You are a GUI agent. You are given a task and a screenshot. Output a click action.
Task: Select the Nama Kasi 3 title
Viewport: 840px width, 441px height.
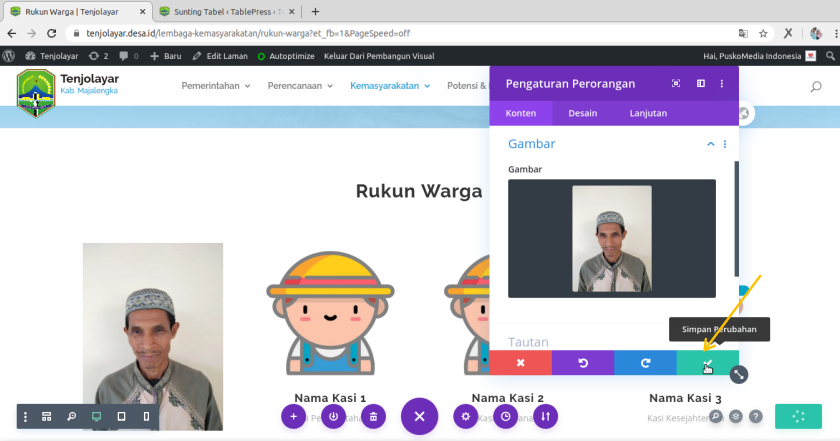[685, 398]
